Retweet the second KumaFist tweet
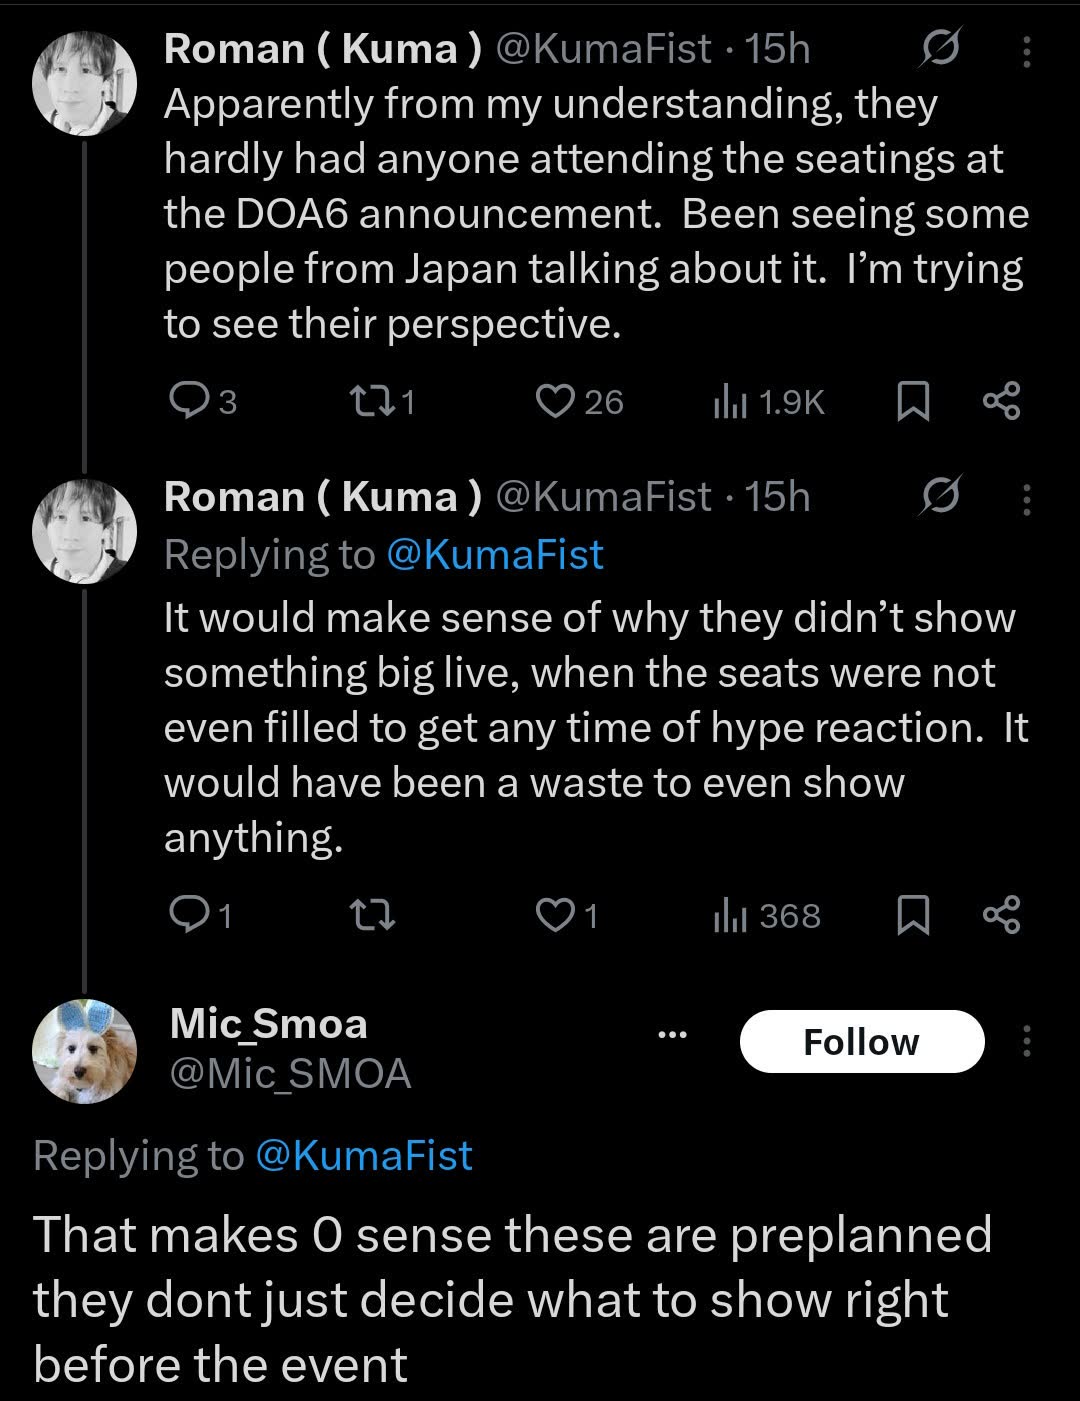 [x=376, y=916]
